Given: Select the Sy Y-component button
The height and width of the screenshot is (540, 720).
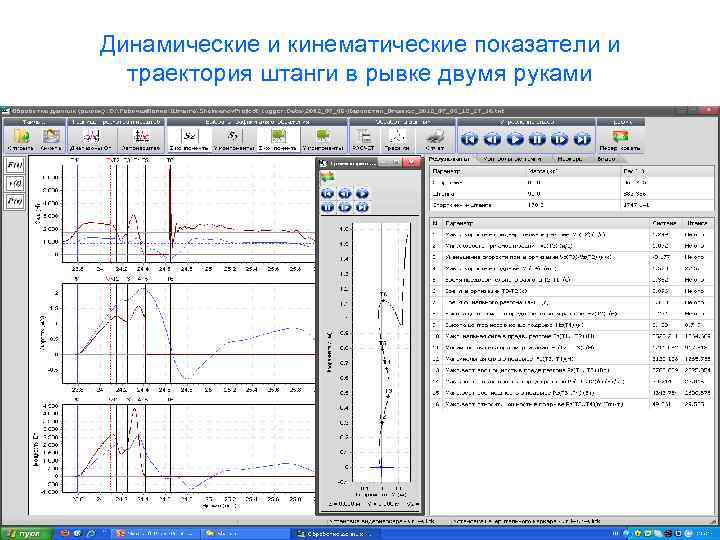Looking at the screenshot, I should [234, 139].
